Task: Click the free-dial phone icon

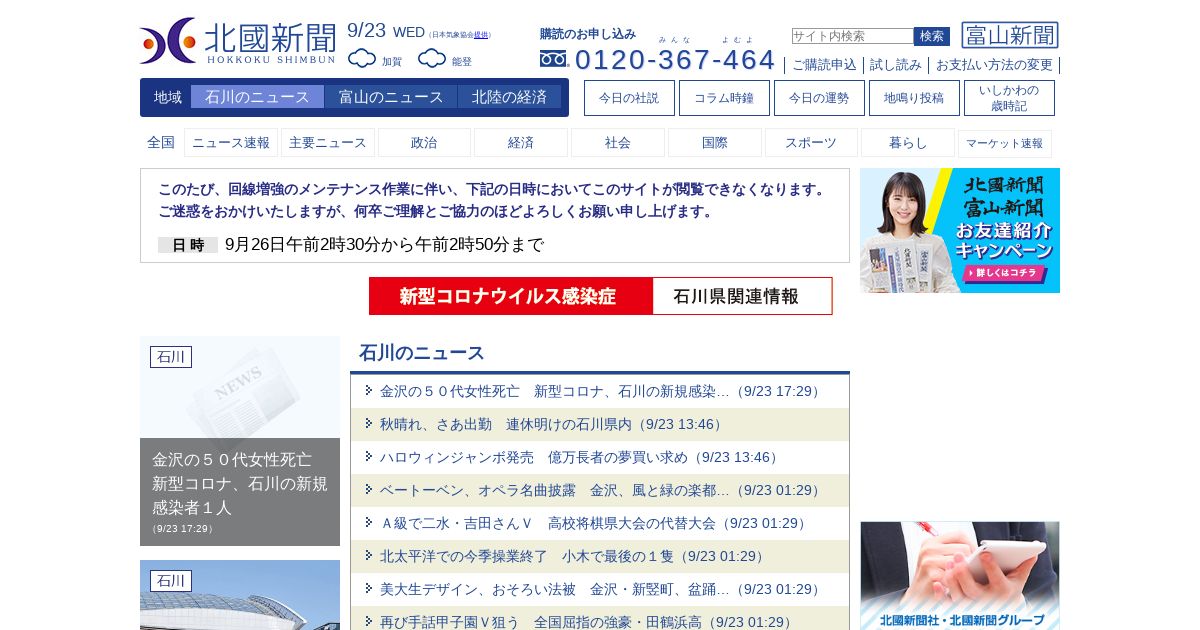Action: tap(554, 59)
